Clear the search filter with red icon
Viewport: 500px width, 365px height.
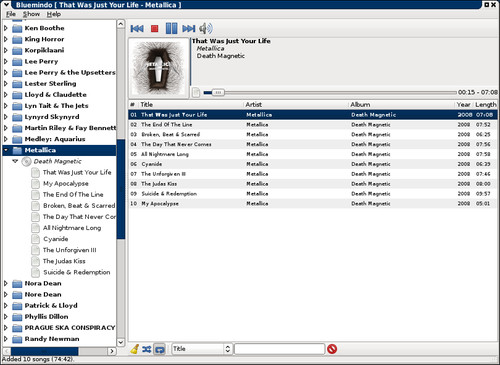[332, 349]
